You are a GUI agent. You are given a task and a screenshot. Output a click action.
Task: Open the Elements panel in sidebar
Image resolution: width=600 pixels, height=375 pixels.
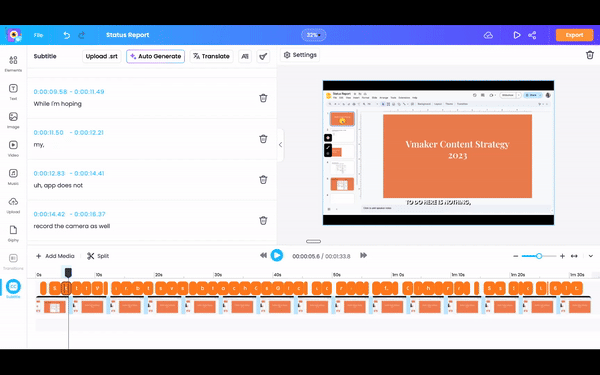point(13,63)
